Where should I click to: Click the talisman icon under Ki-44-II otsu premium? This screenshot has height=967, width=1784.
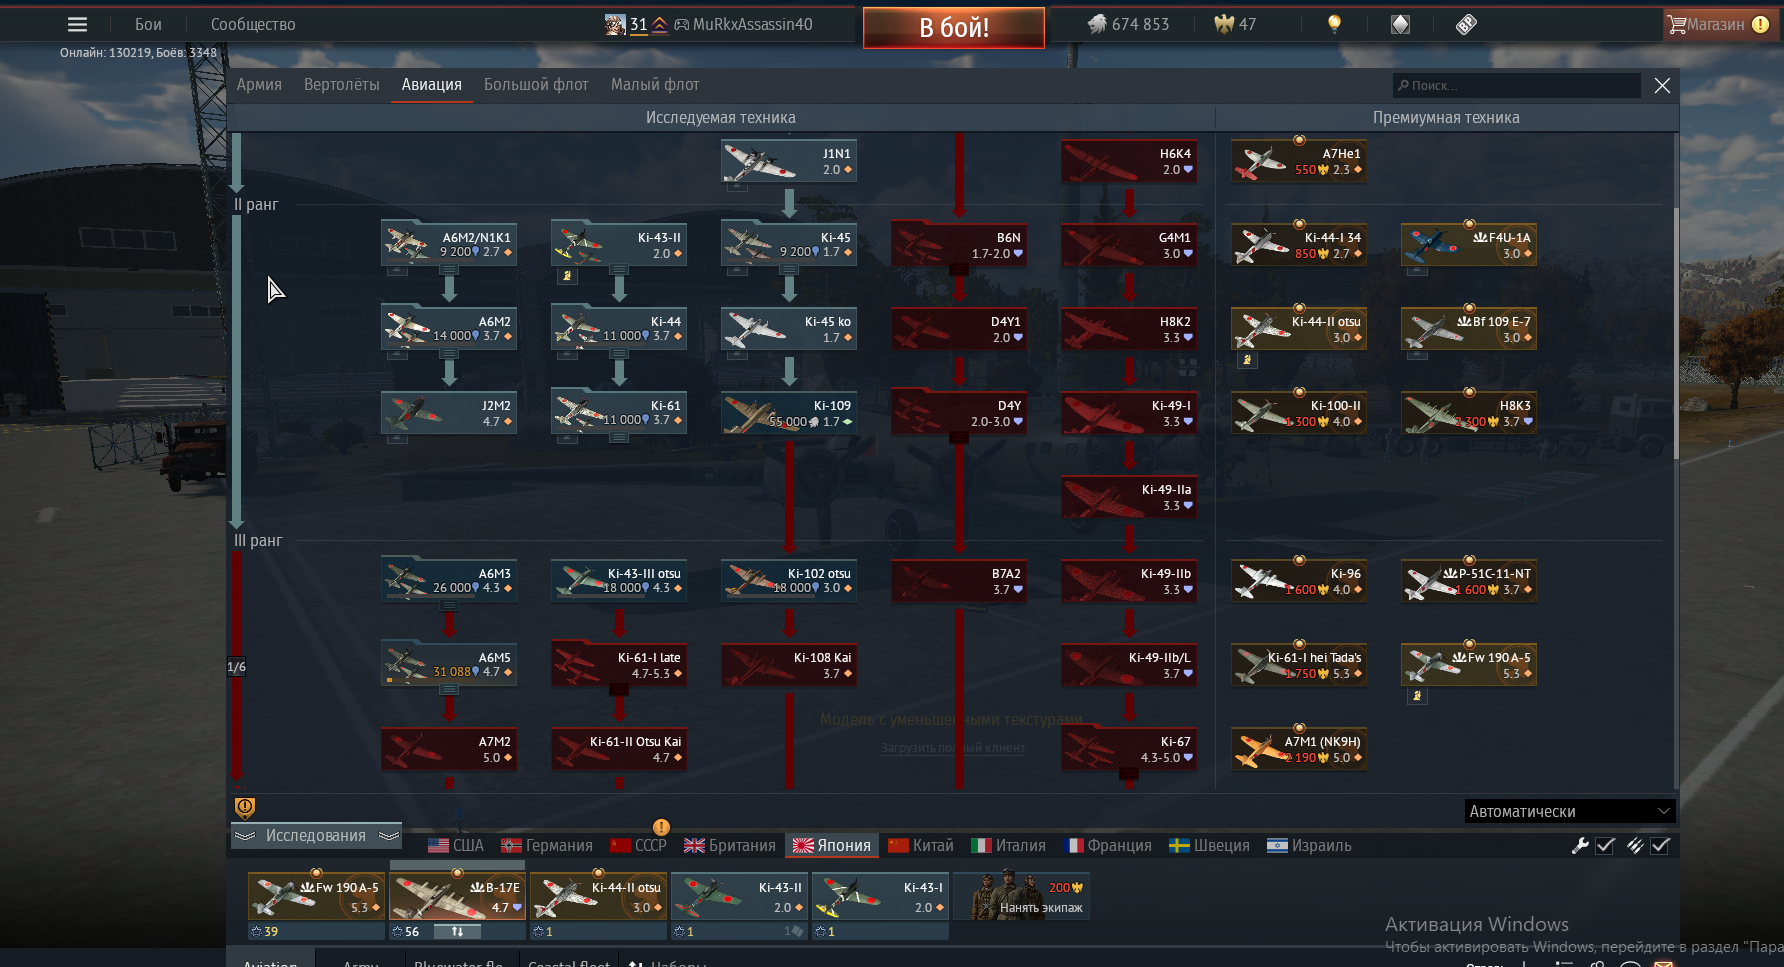click(1247, 360)
